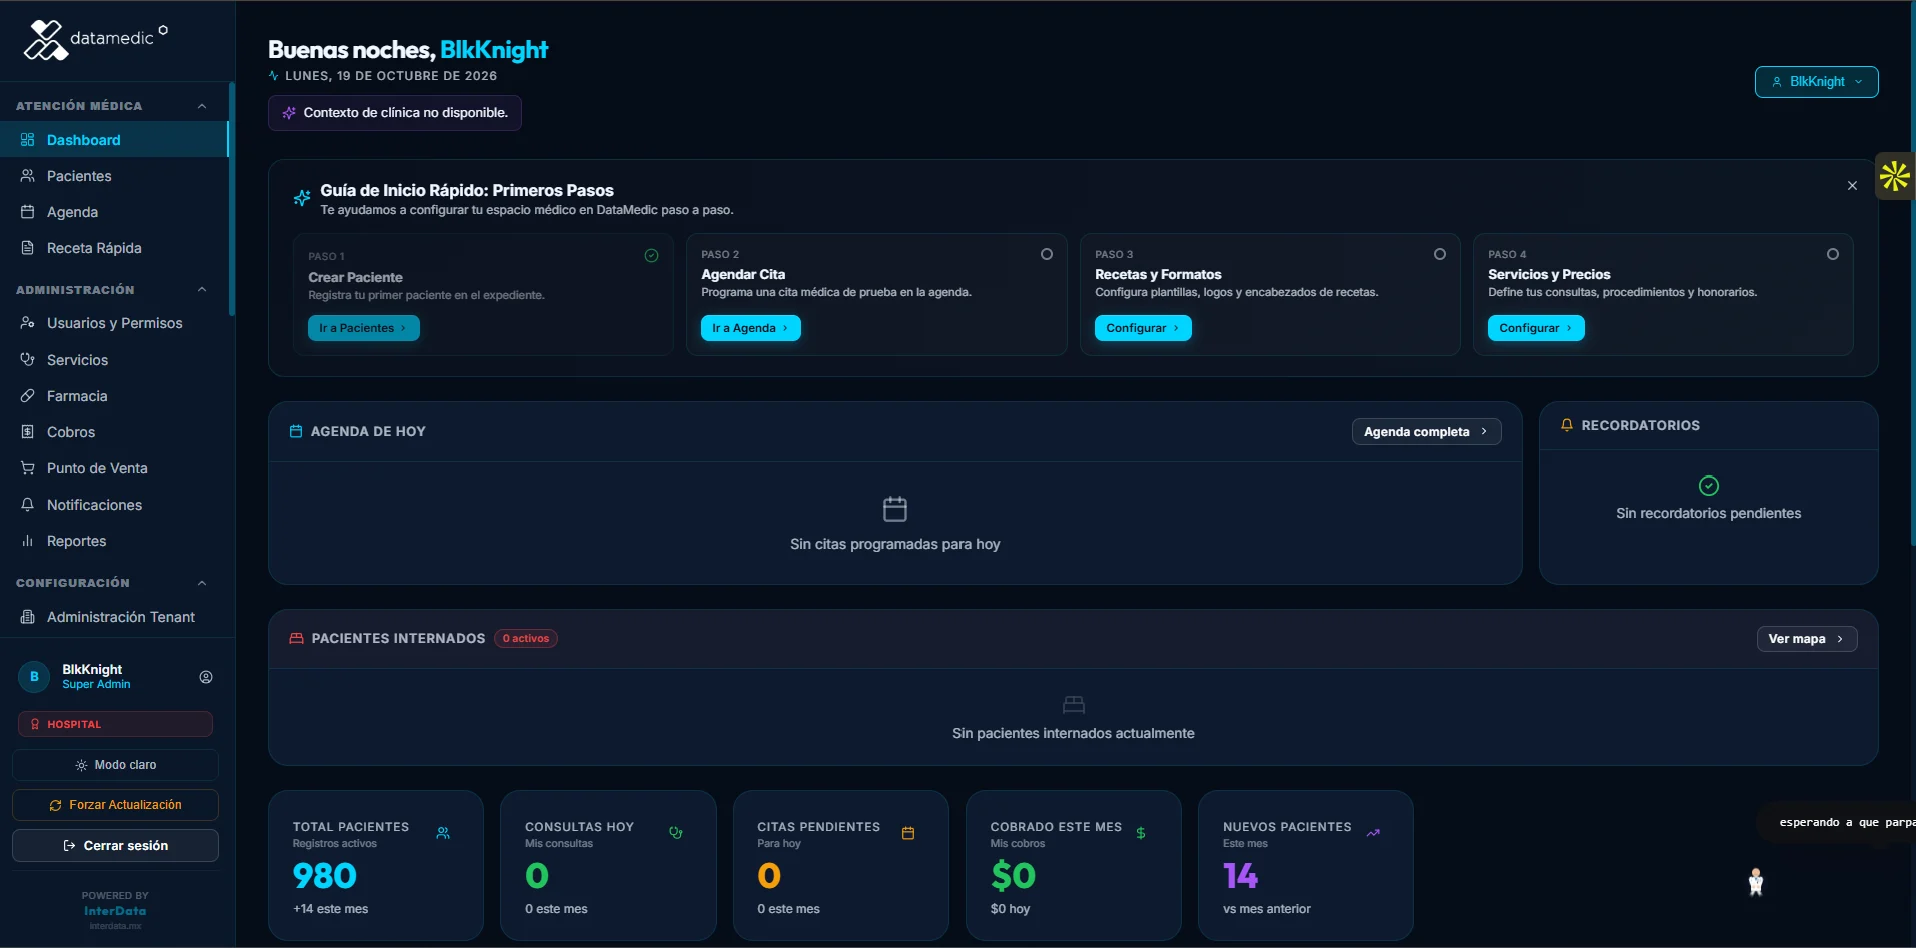Click the bed icon next to Pacientes Internados
Image resolution: width=1916 pixels, height=948 pixels.
click(x=296, y=638)
